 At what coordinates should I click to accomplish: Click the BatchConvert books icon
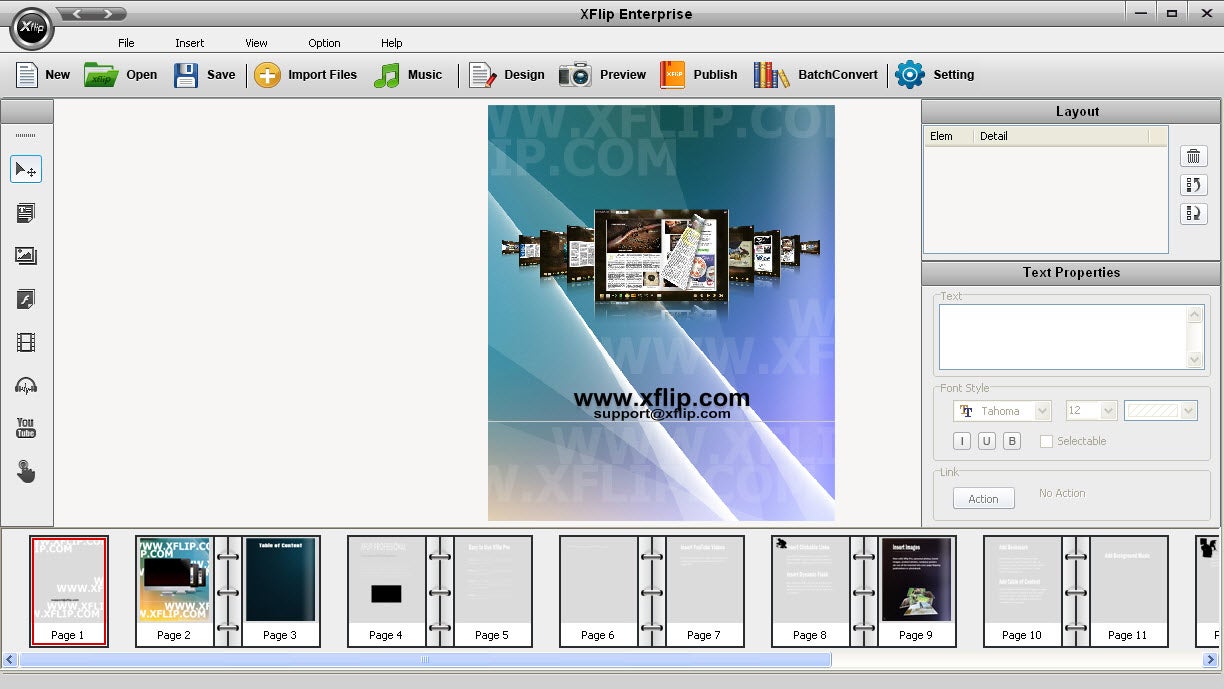(771, 74)
